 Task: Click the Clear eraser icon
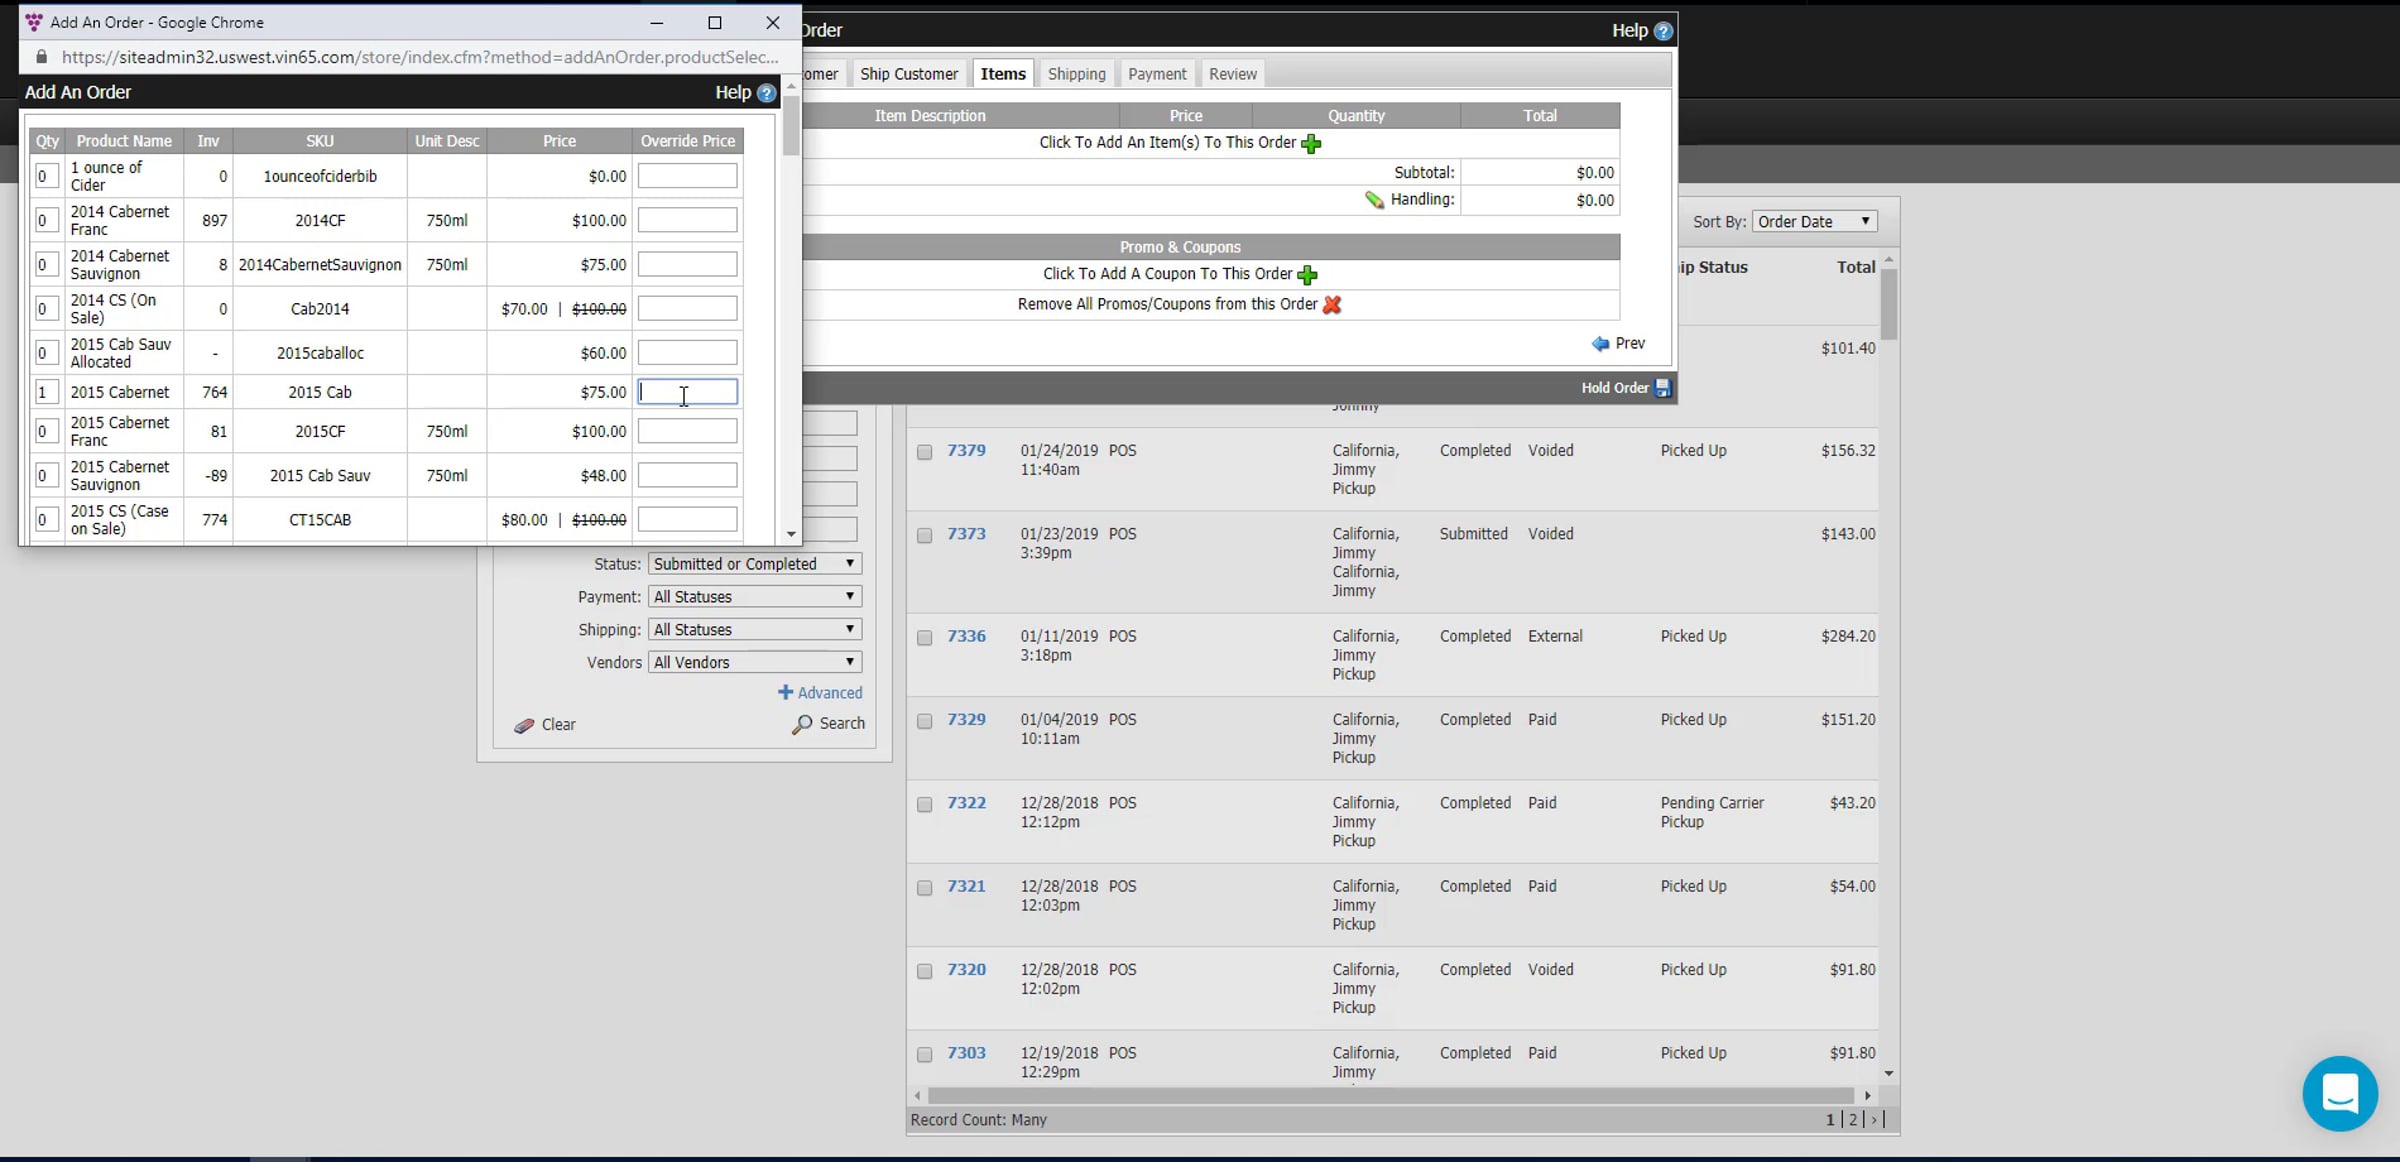point(525,725)
